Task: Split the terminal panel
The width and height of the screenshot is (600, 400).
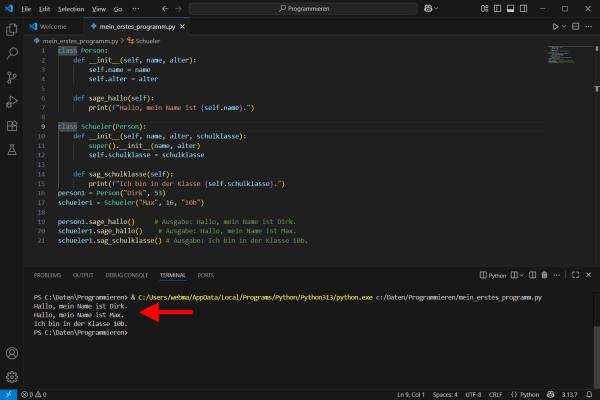Action: 532,275
